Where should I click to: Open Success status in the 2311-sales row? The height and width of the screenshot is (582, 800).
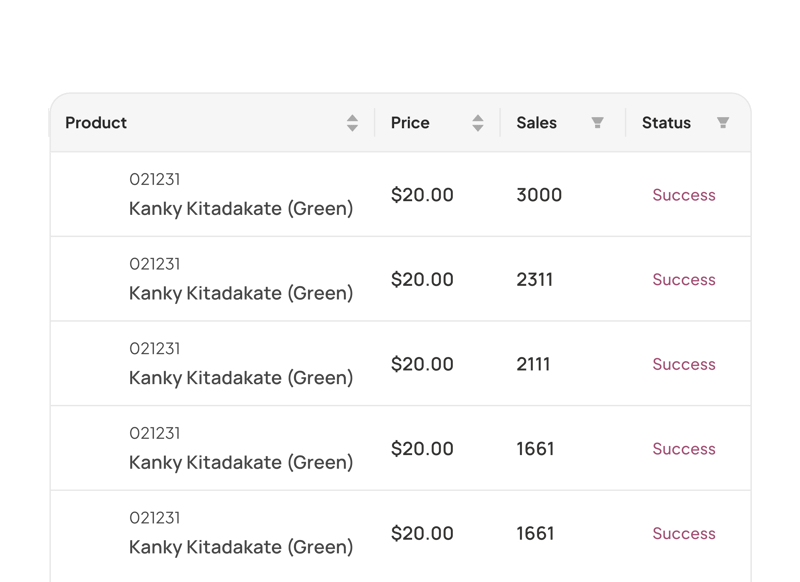(684, 280)
